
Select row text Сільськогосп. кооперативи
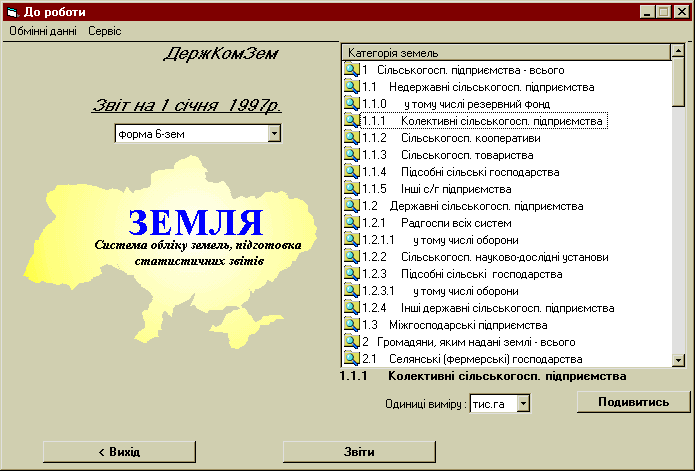[x=471, y=138]
